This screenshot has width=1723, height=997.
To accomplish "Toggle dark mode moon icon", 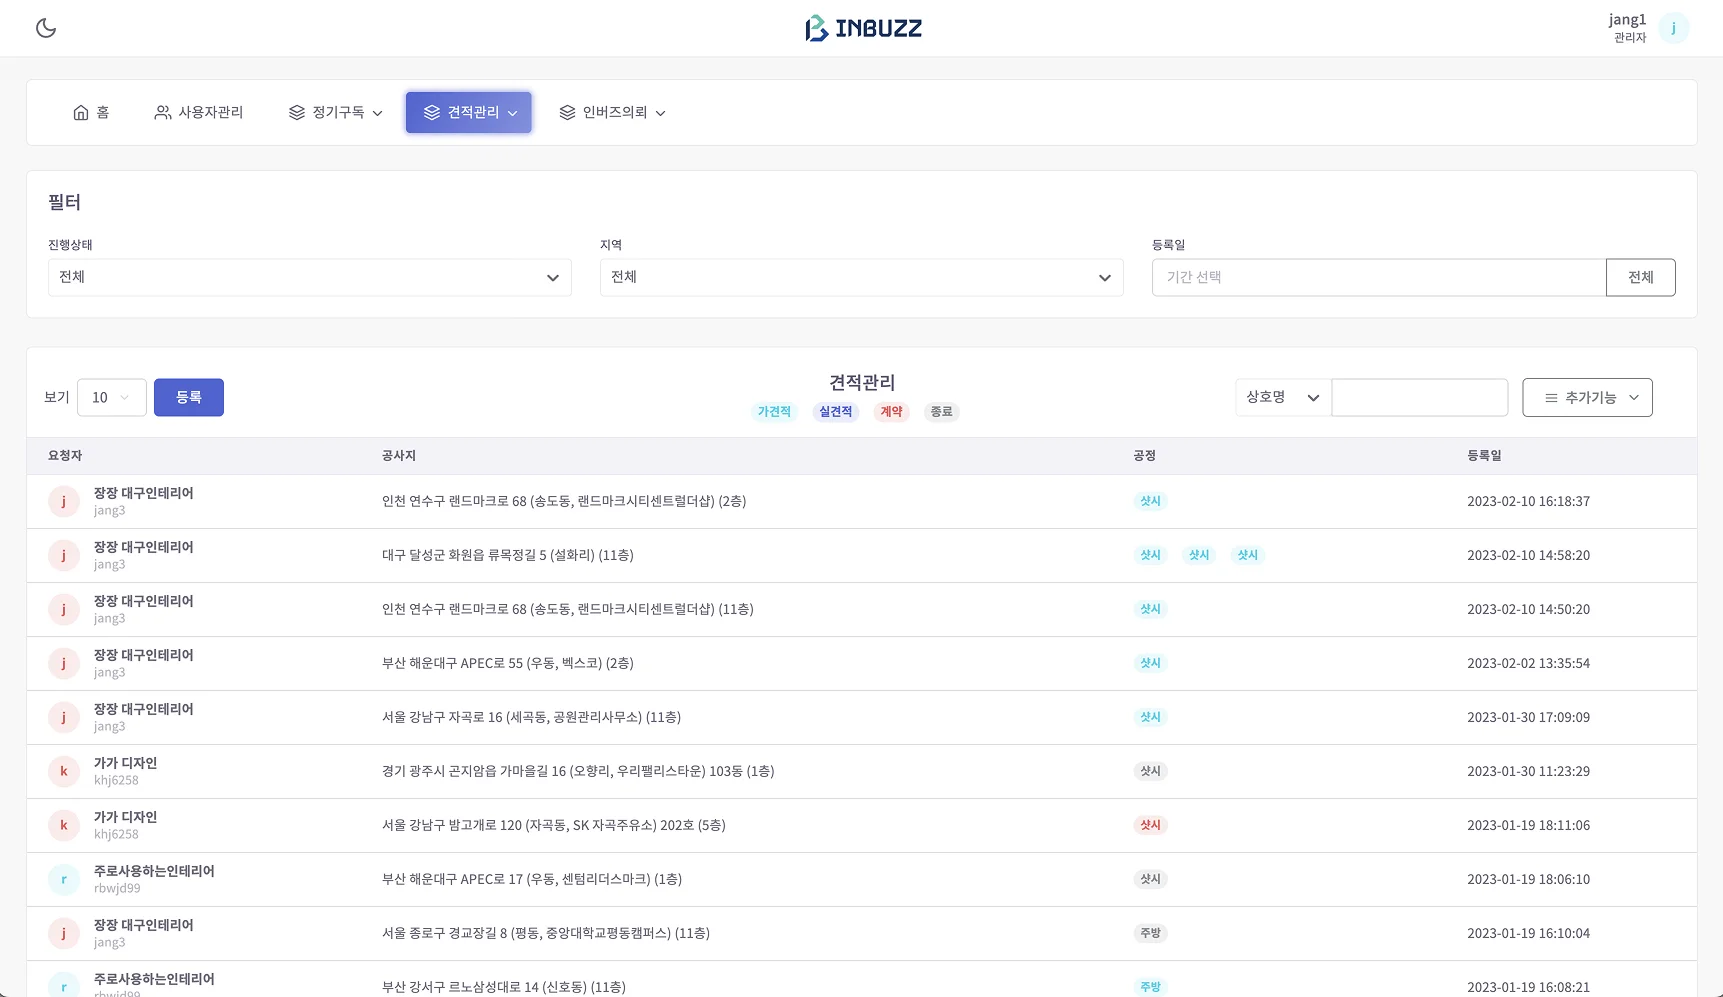I will [x=46, y=28].
